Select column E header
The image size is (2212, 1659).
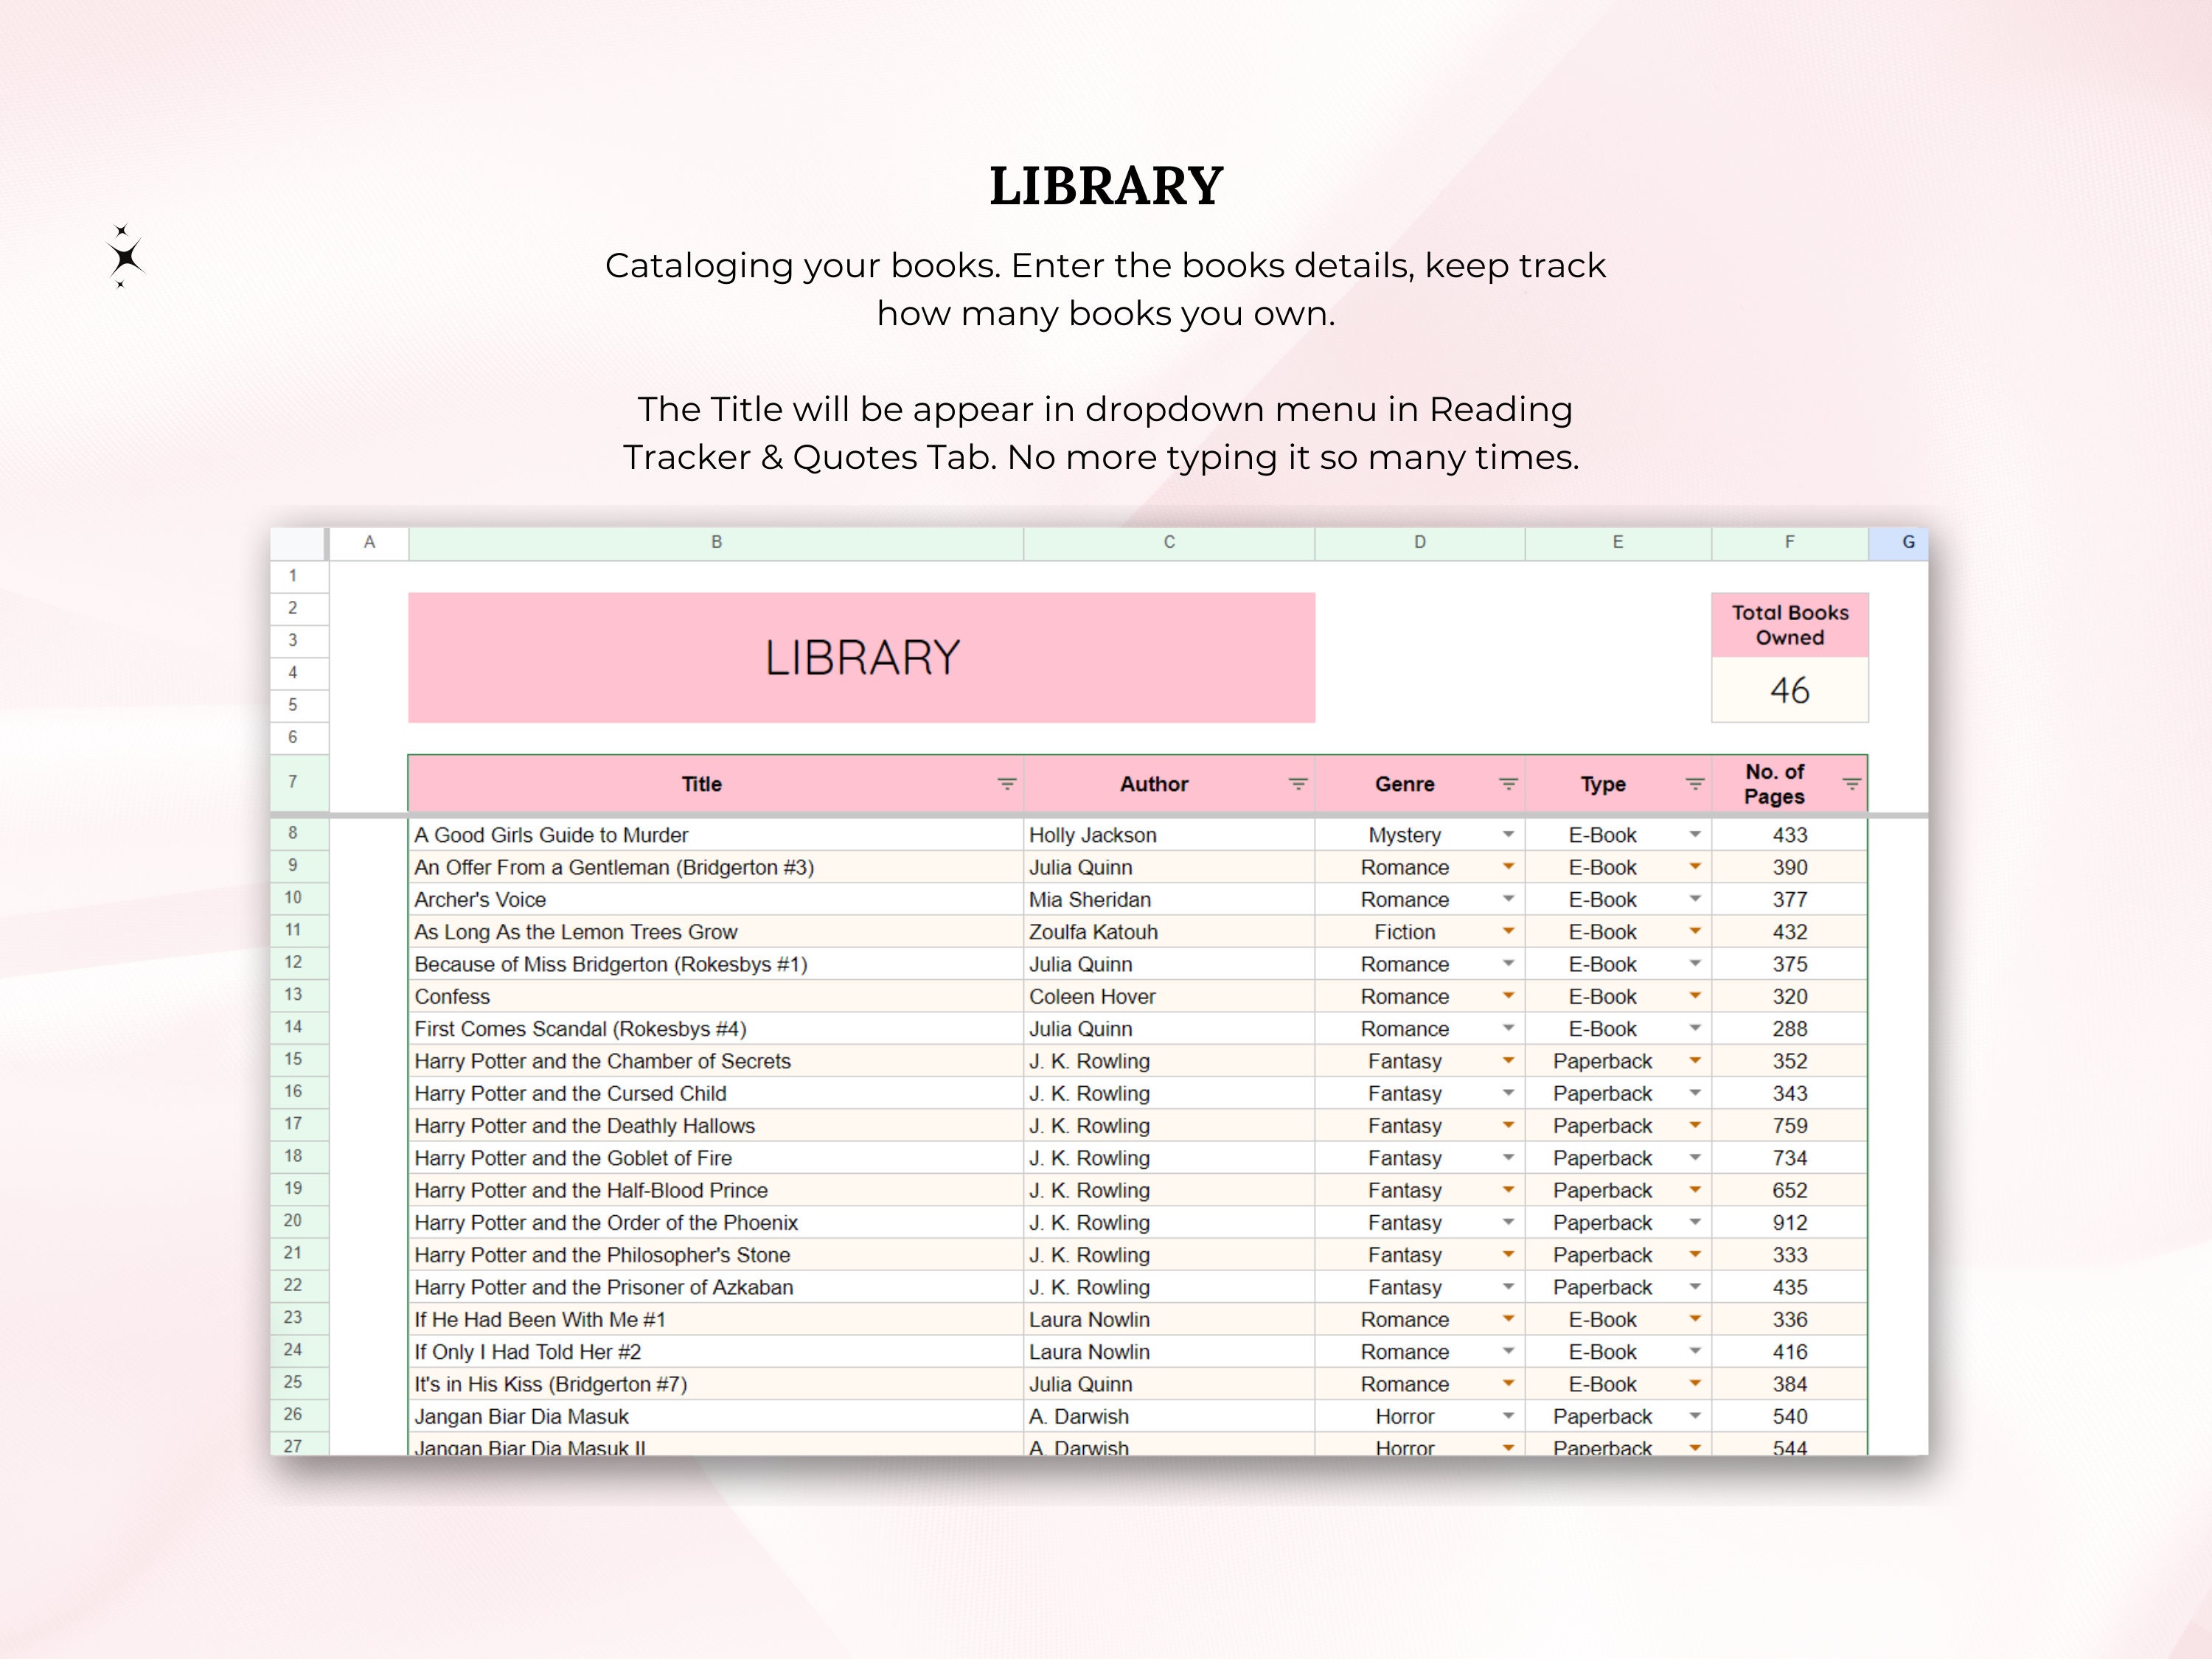pos(1618,542)
